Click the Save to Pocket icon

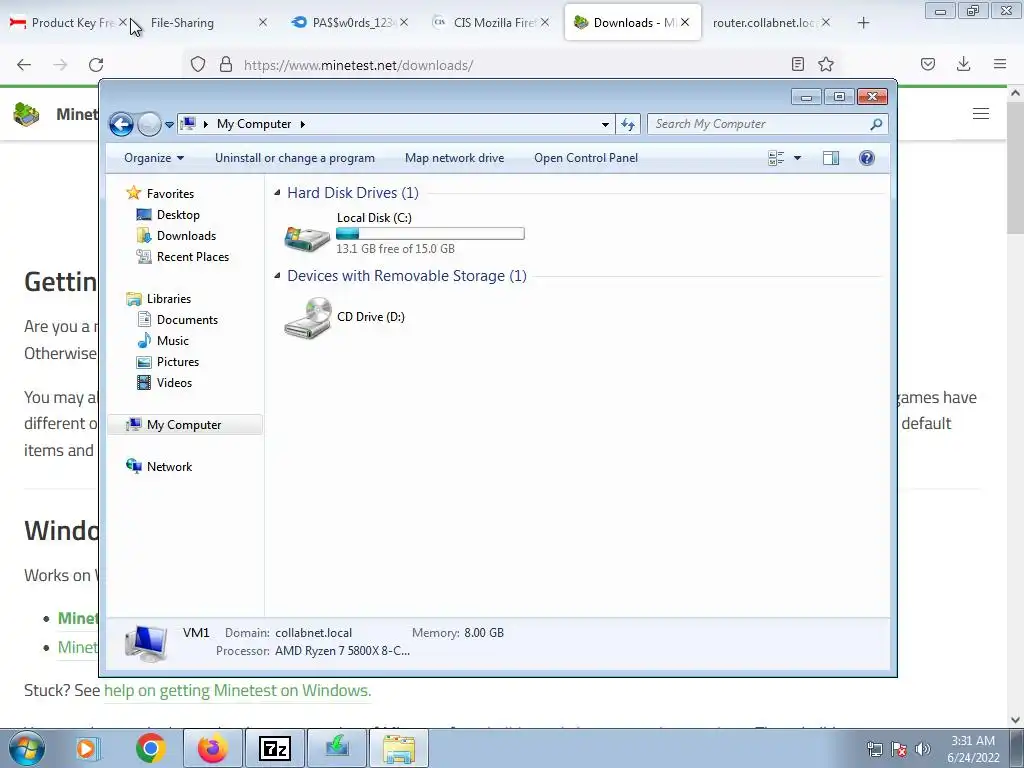click(928, 64)
